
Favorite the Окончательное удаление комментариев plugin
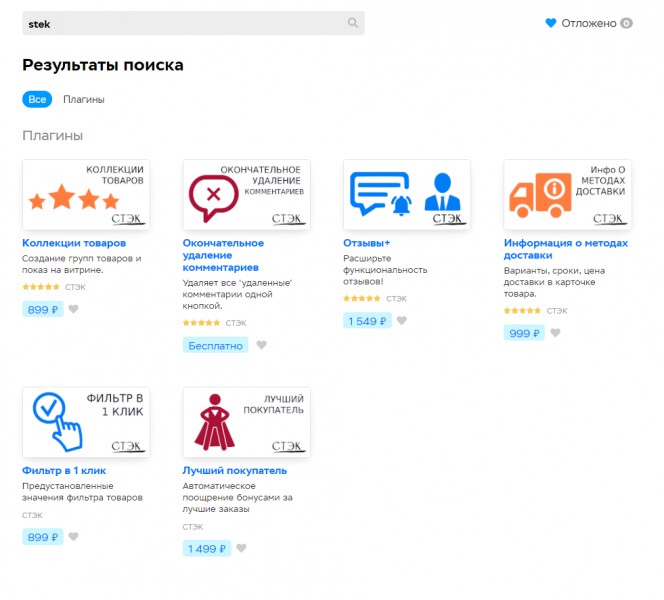261,345
